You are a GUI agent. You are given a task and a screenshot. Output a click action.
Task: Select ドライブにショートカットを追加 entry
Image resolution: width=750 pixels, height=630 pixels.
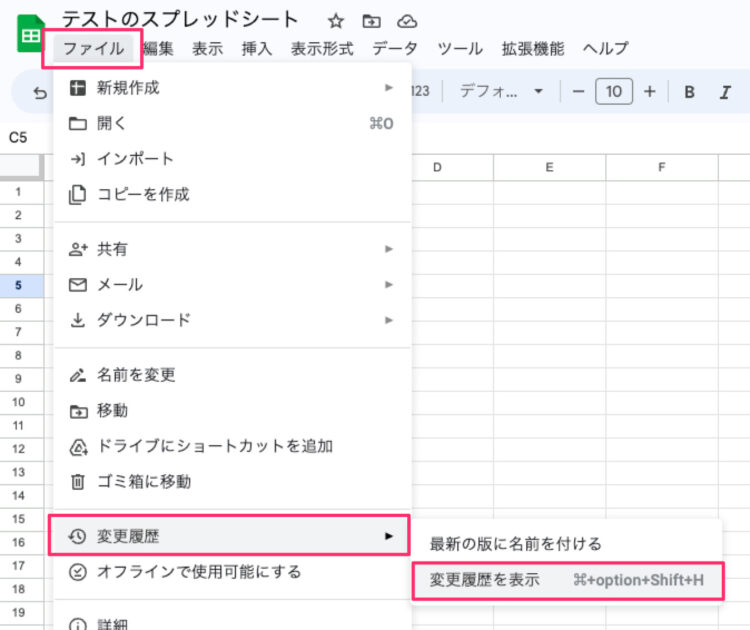[x=232, y=446]
